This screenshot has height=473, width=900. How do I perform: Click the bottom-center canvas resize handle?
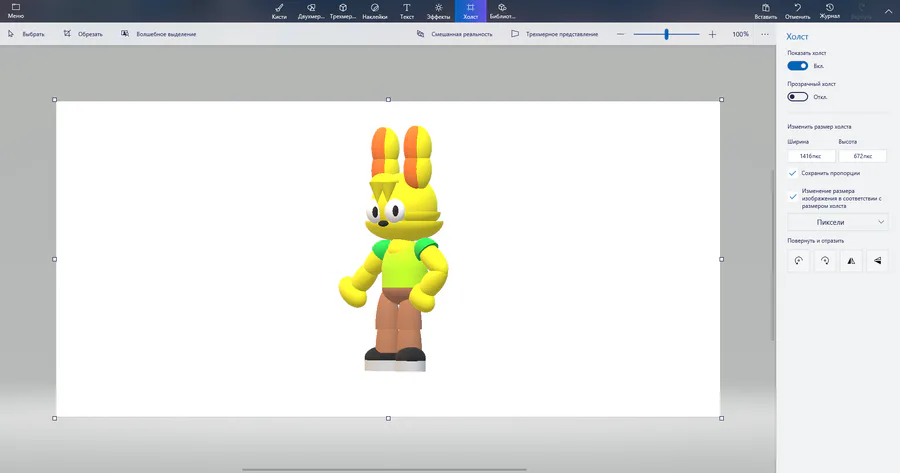point(389,418)
